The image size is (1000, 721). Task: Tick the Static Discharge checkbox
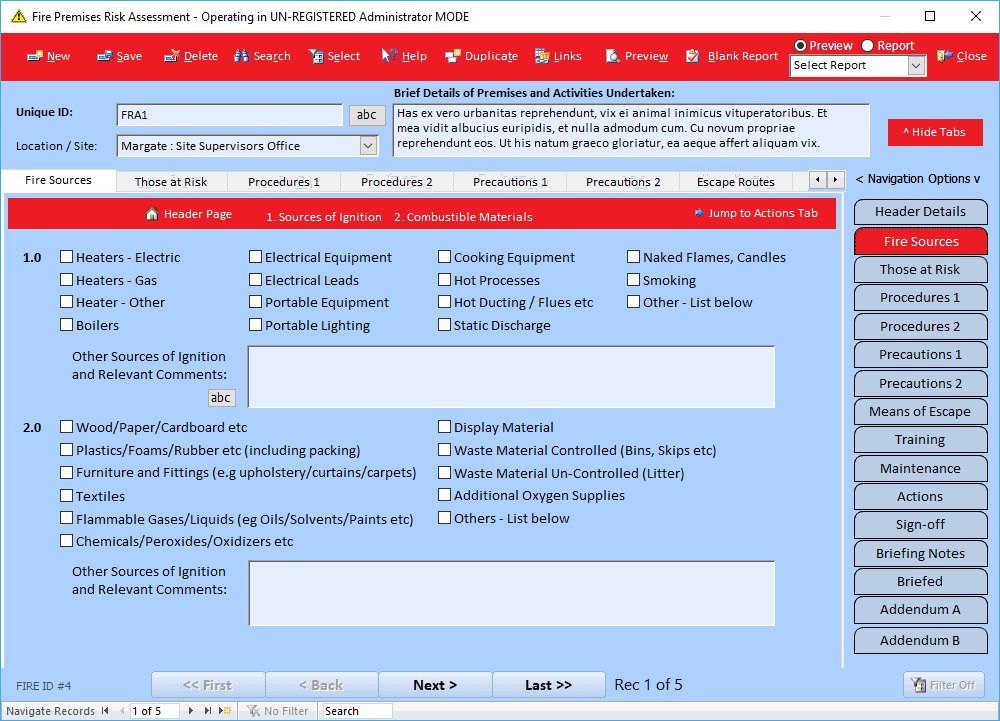pyautogui.click(x=445, y=324)
